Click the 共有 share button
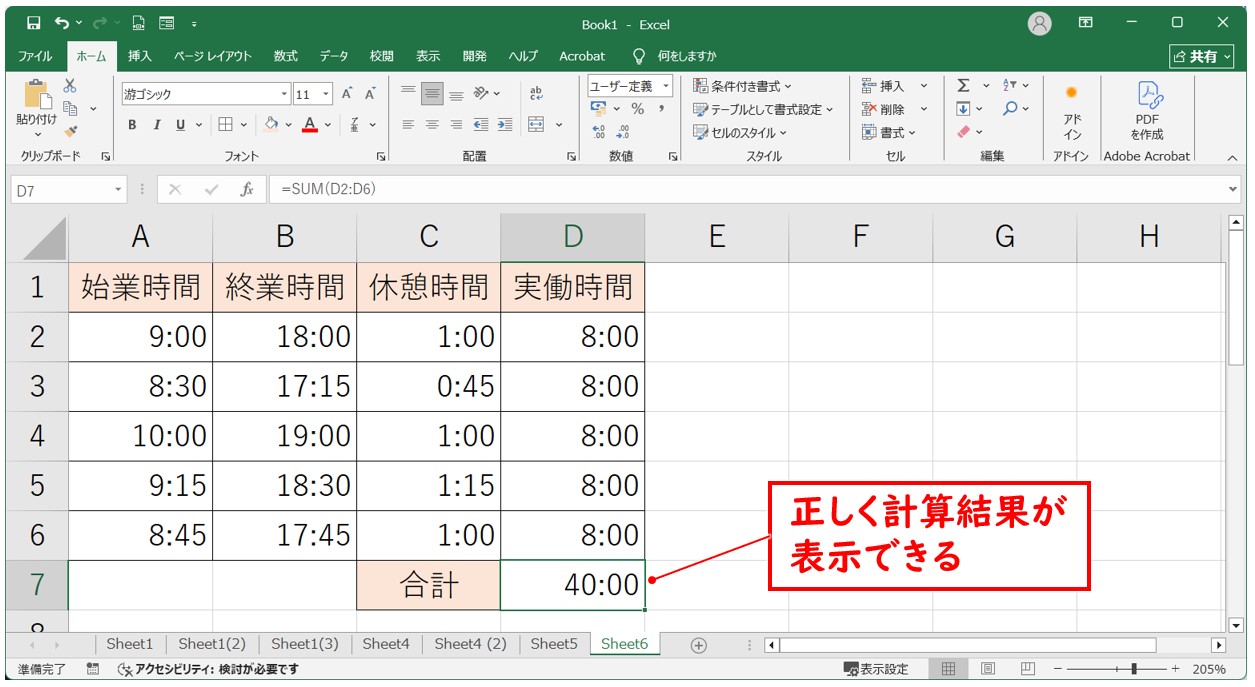The height and width of the screenshot is (687, 1255). [1202, 56]
